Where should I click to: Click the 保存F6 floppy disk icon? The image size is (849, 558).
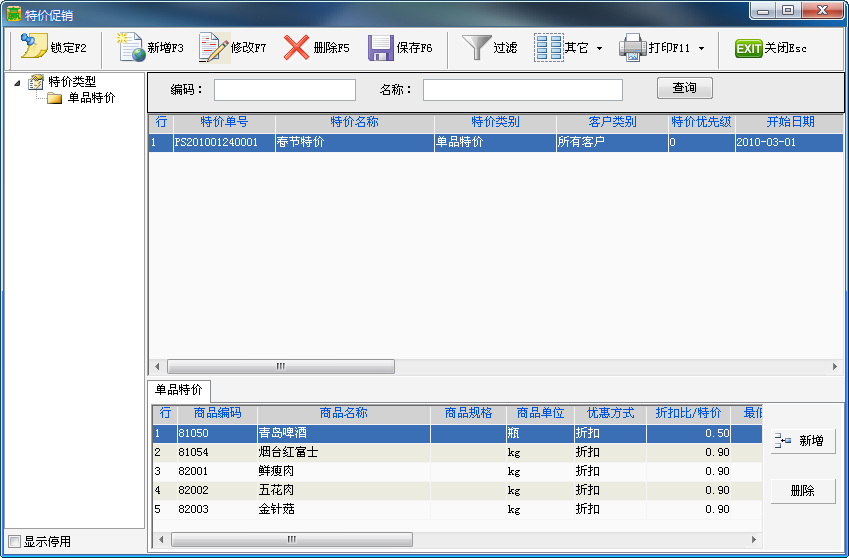381,47
